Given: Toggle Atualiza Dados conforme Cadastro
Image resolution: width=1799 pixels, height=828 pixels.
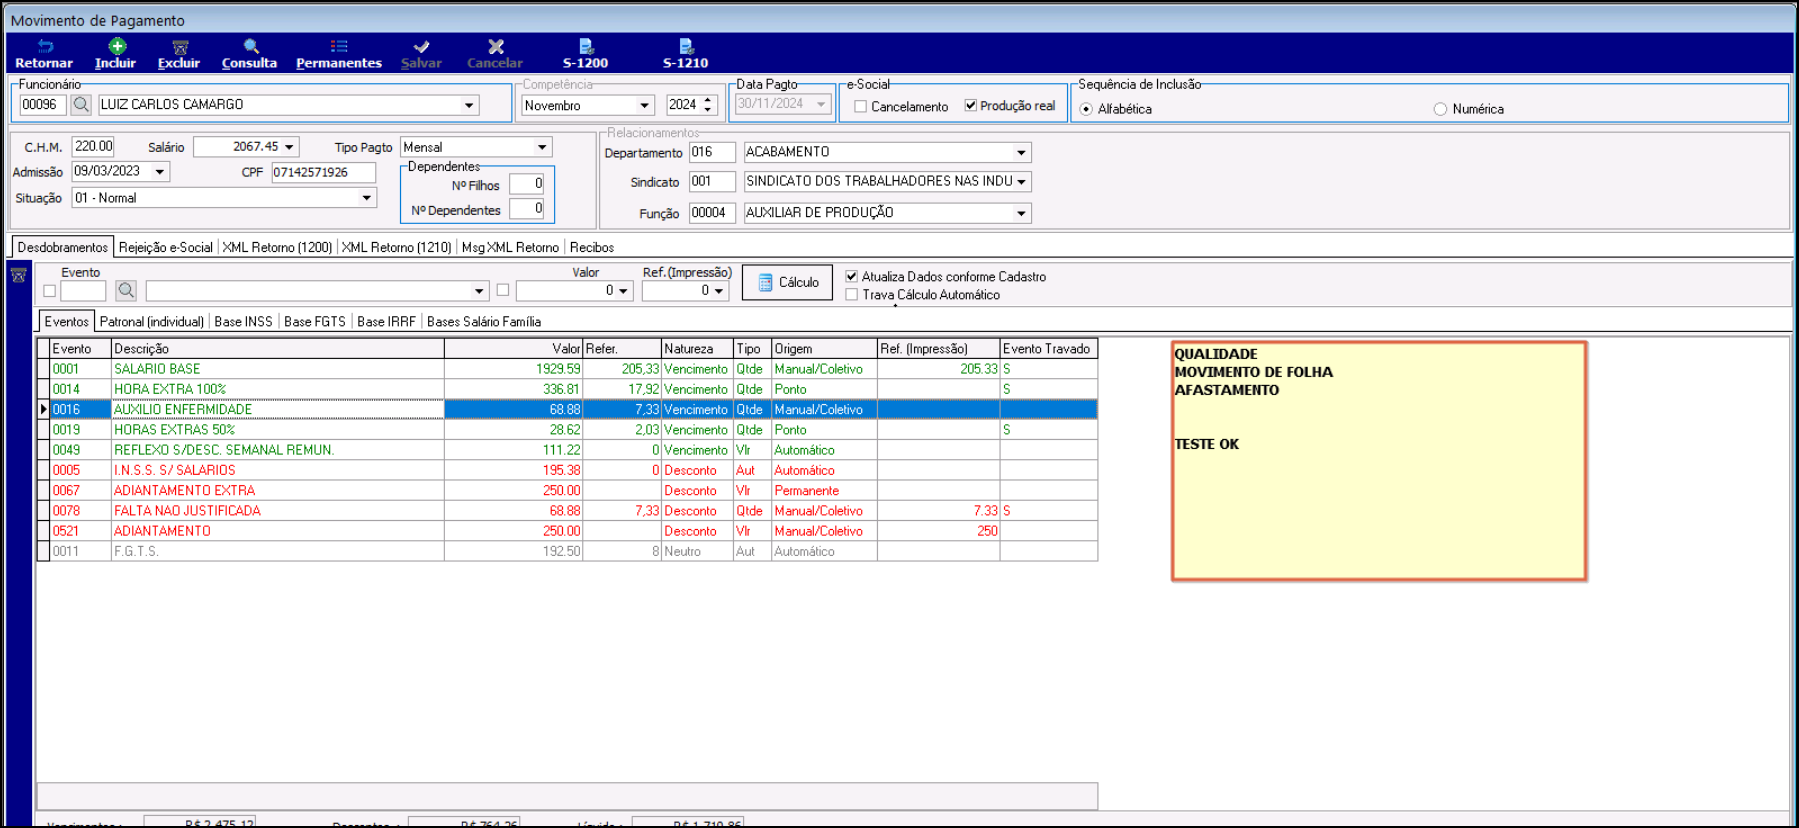Looking at the screenshot, I should [x=851, y=276].
